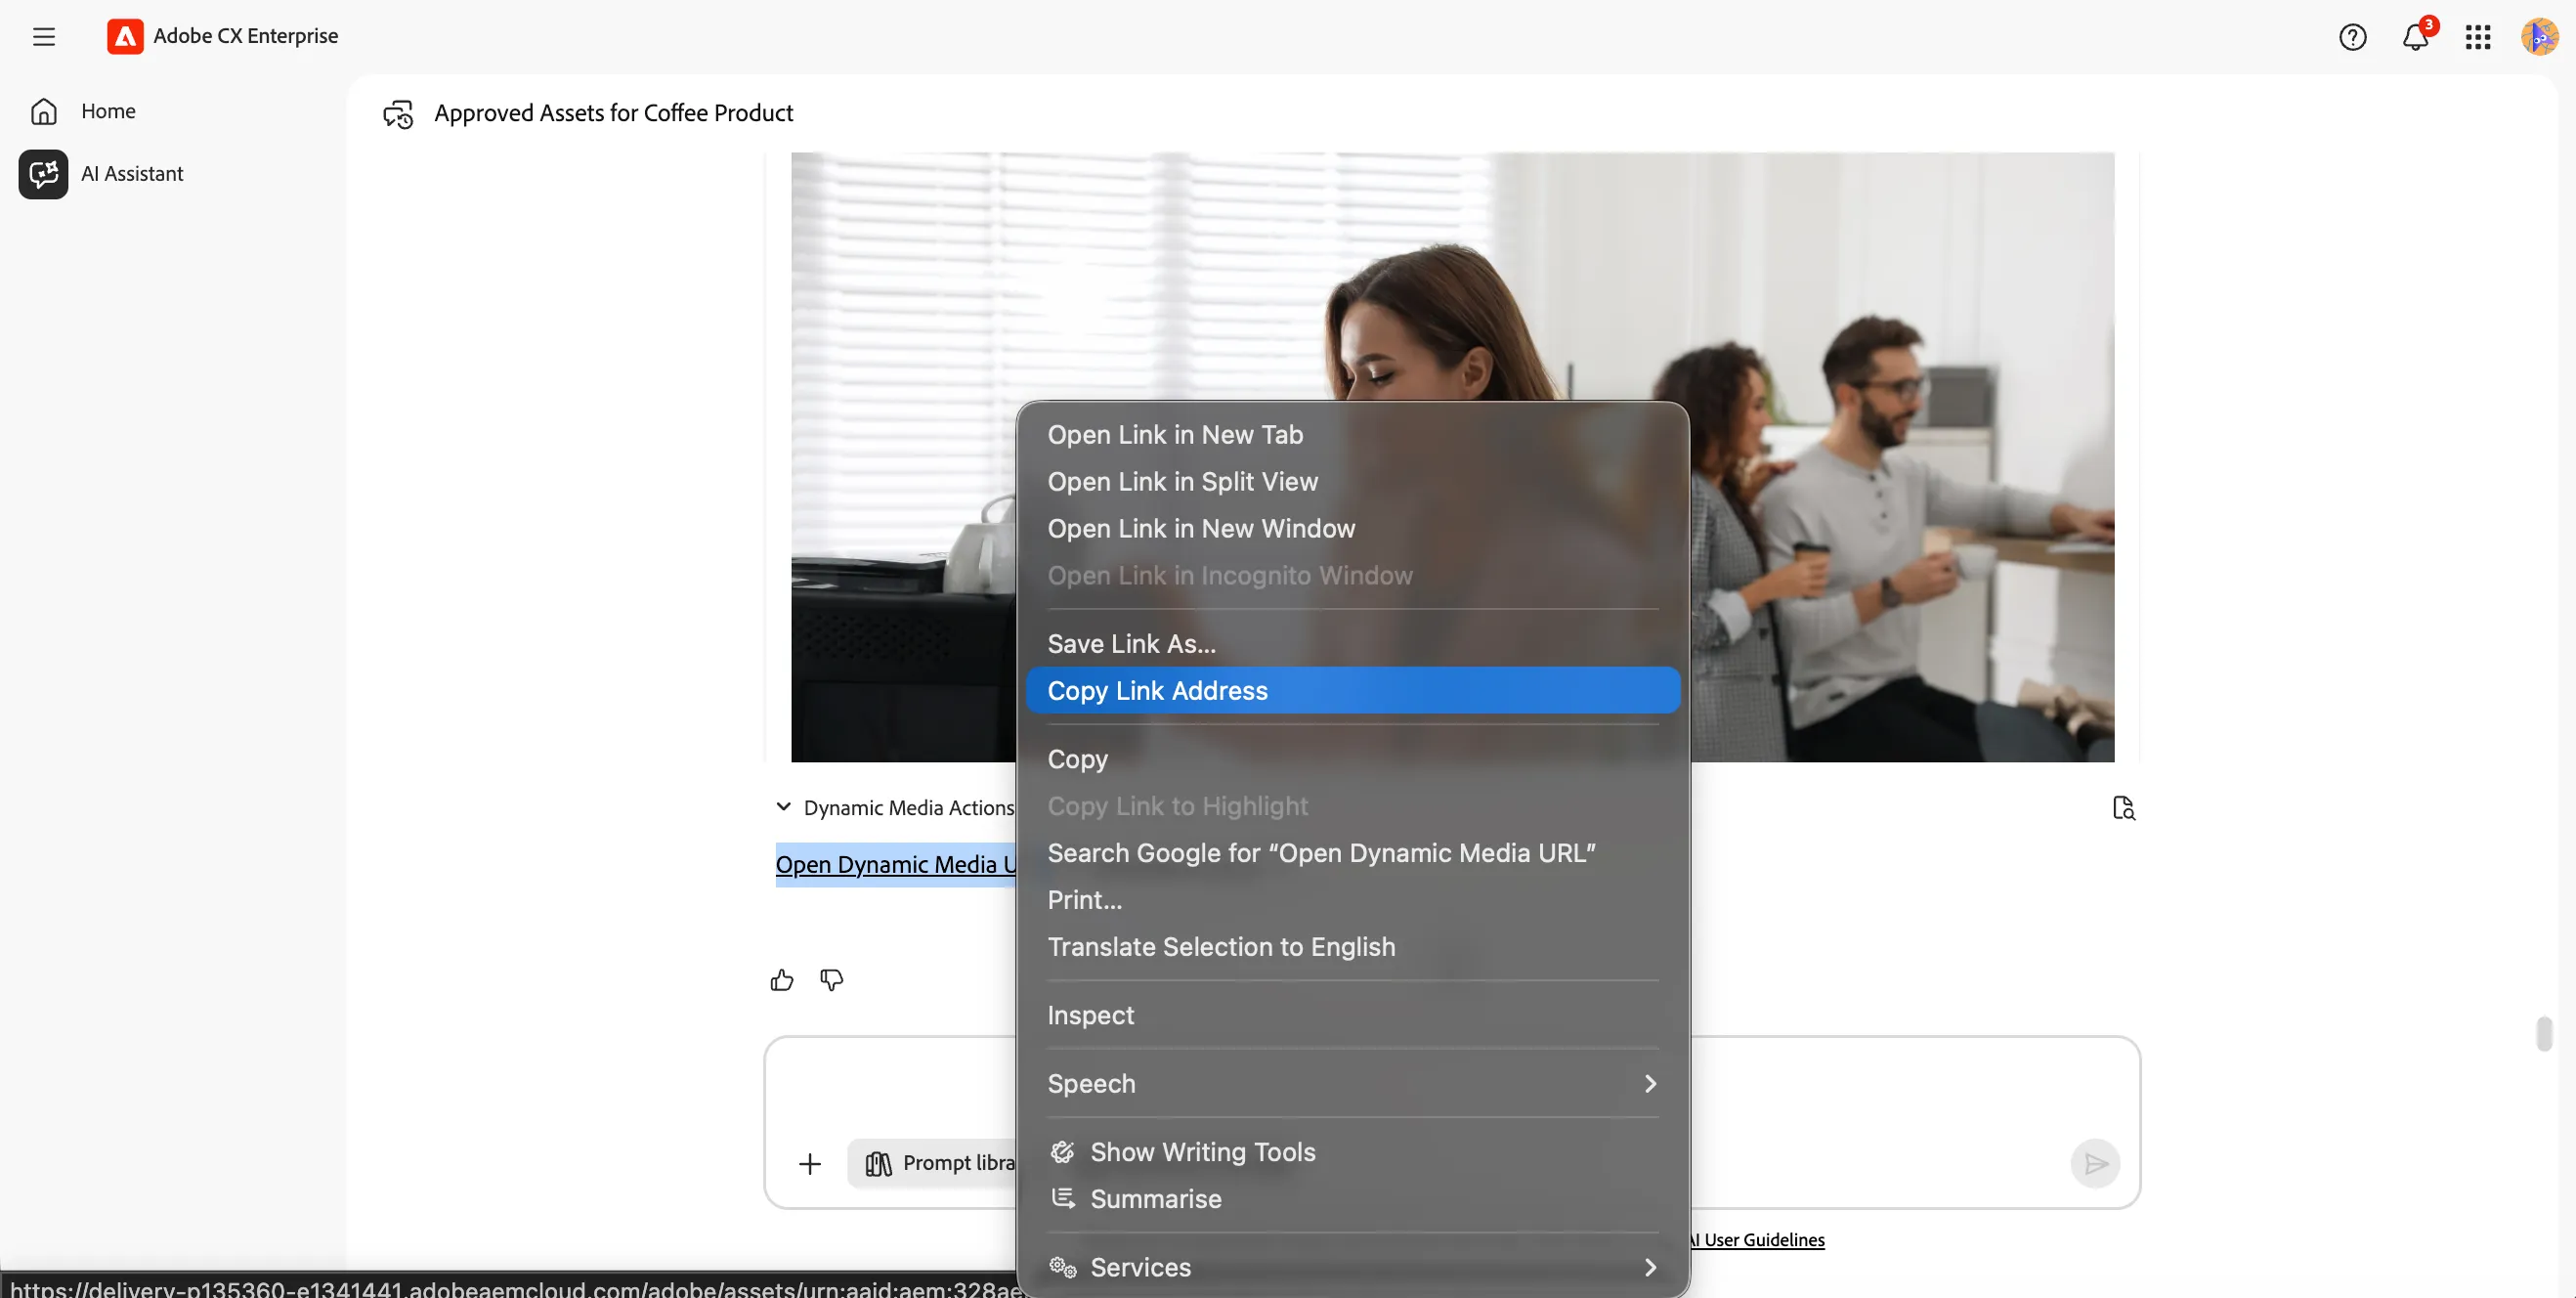2576x1298 pixels.
Task: Select Copy Link Address
Action: [1352, 691]
